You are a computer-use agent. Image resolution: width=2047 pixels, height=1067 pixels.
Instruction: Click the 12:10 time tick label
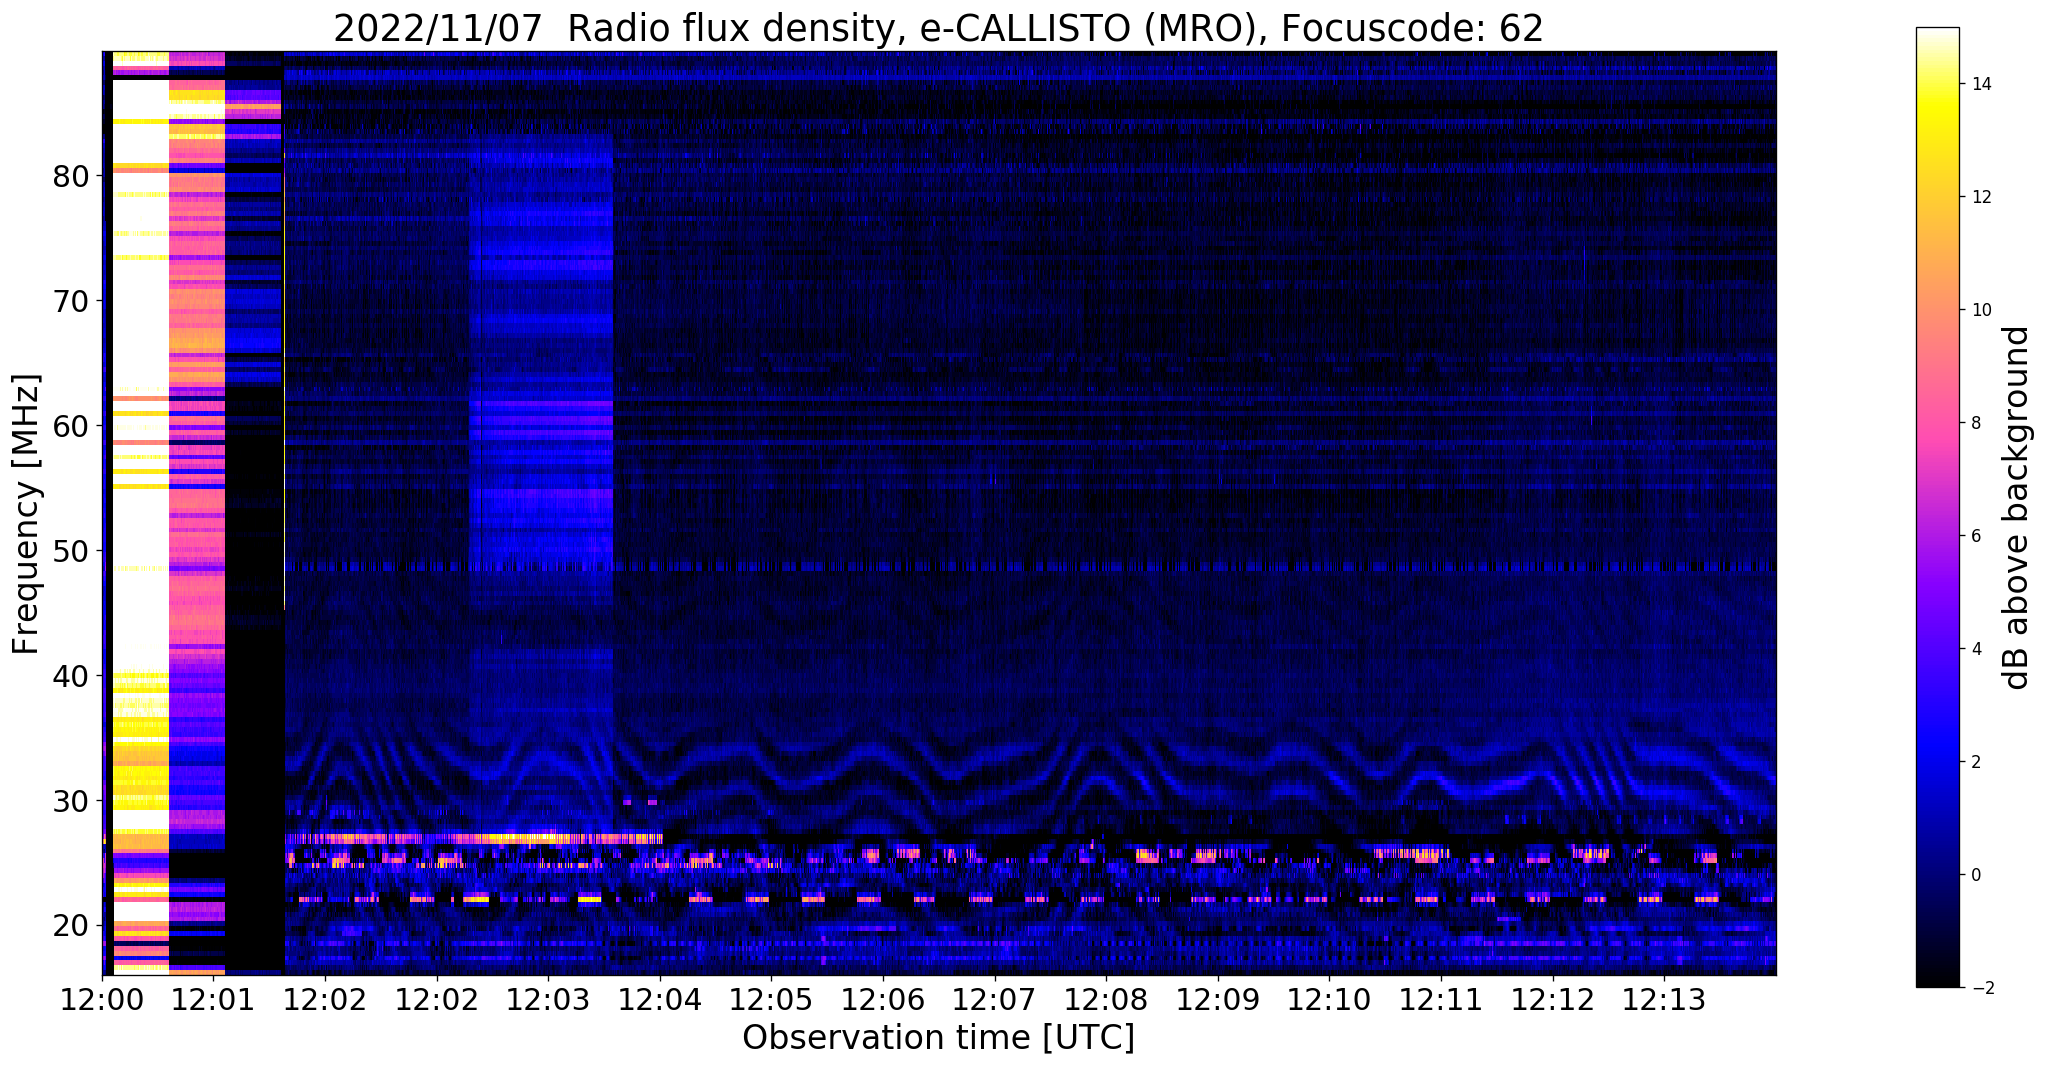click(1329, 1000)
